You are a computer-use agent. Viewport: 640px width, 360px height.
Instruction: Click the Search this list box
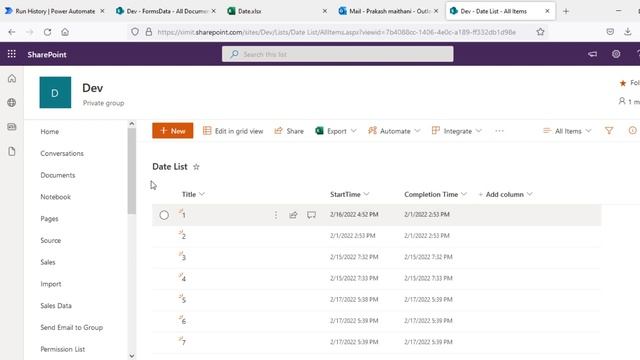pos(338,54)
